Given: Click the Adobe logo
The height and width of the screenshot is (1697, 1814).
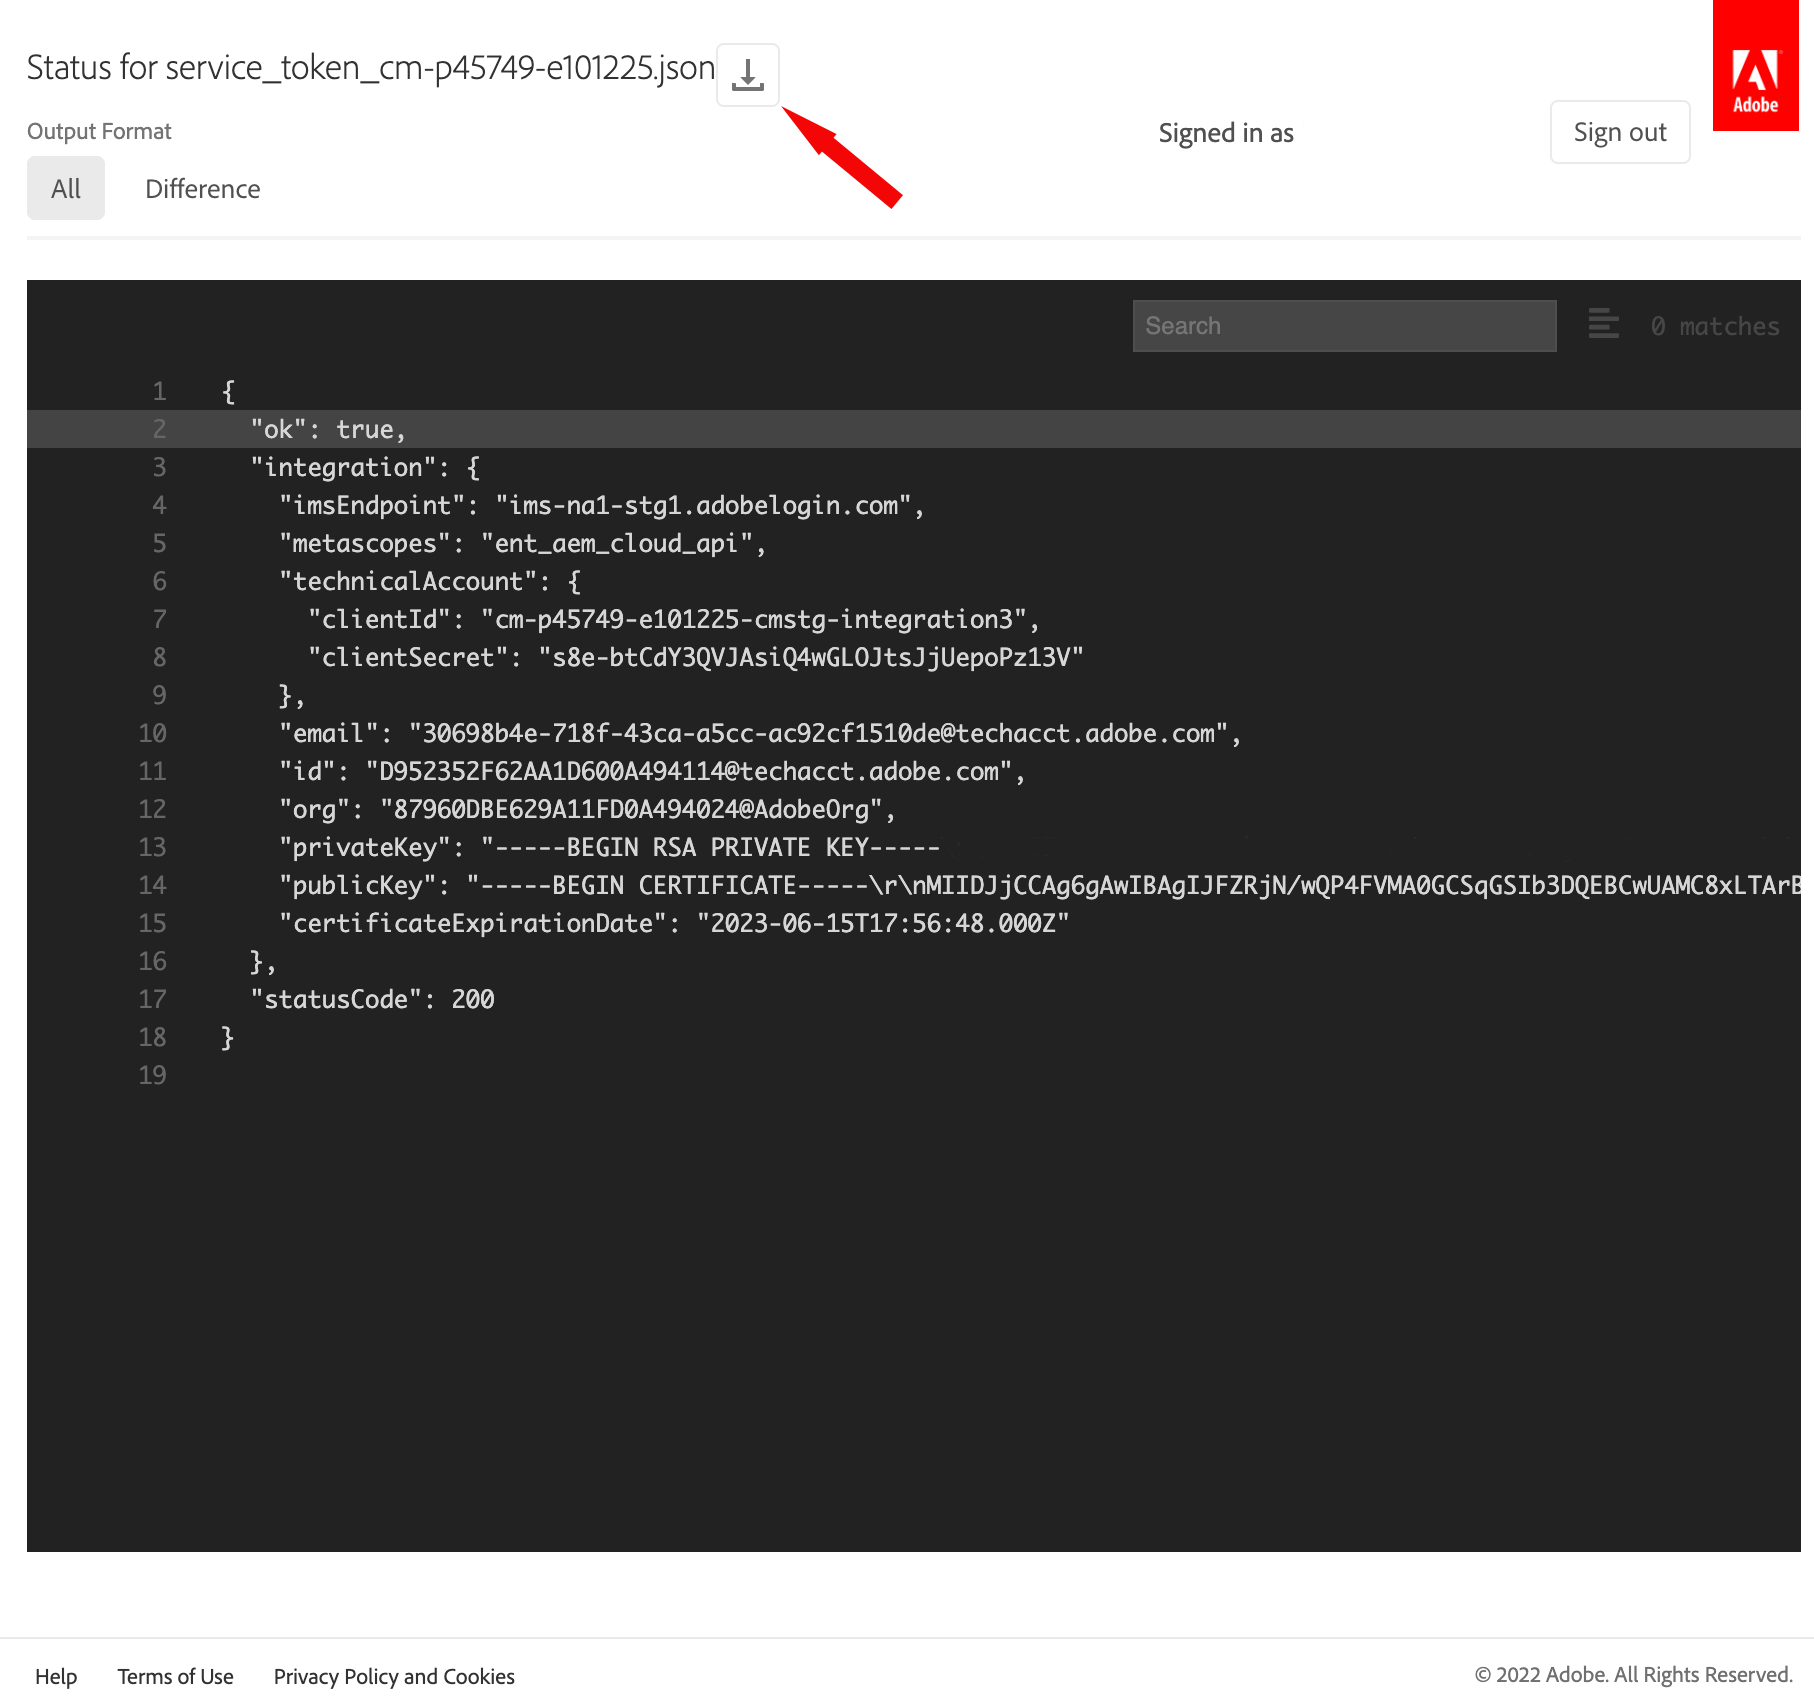Looking at the screenshot, I should click(x=1755, y=66).
